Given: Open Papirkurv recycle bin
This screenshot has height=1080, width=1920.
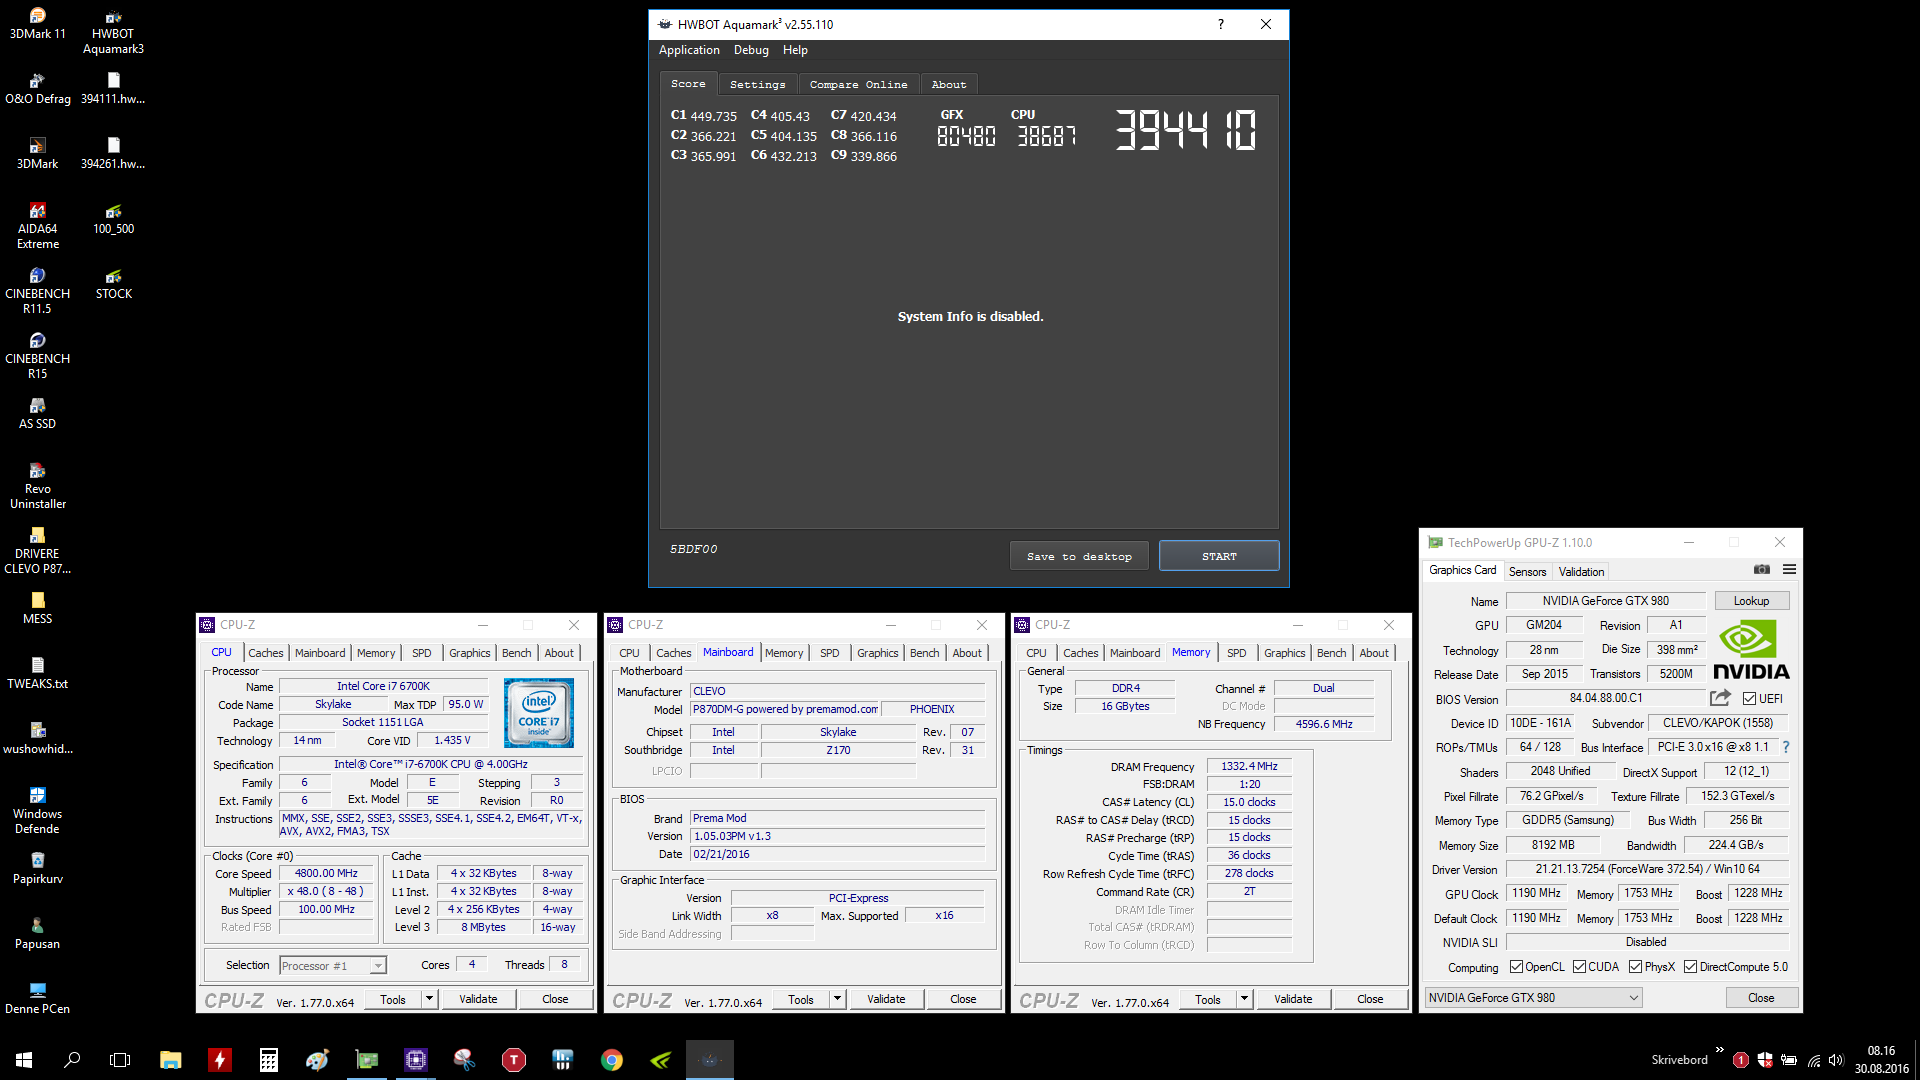Looking at the screenshot, I should pos(37,868).
